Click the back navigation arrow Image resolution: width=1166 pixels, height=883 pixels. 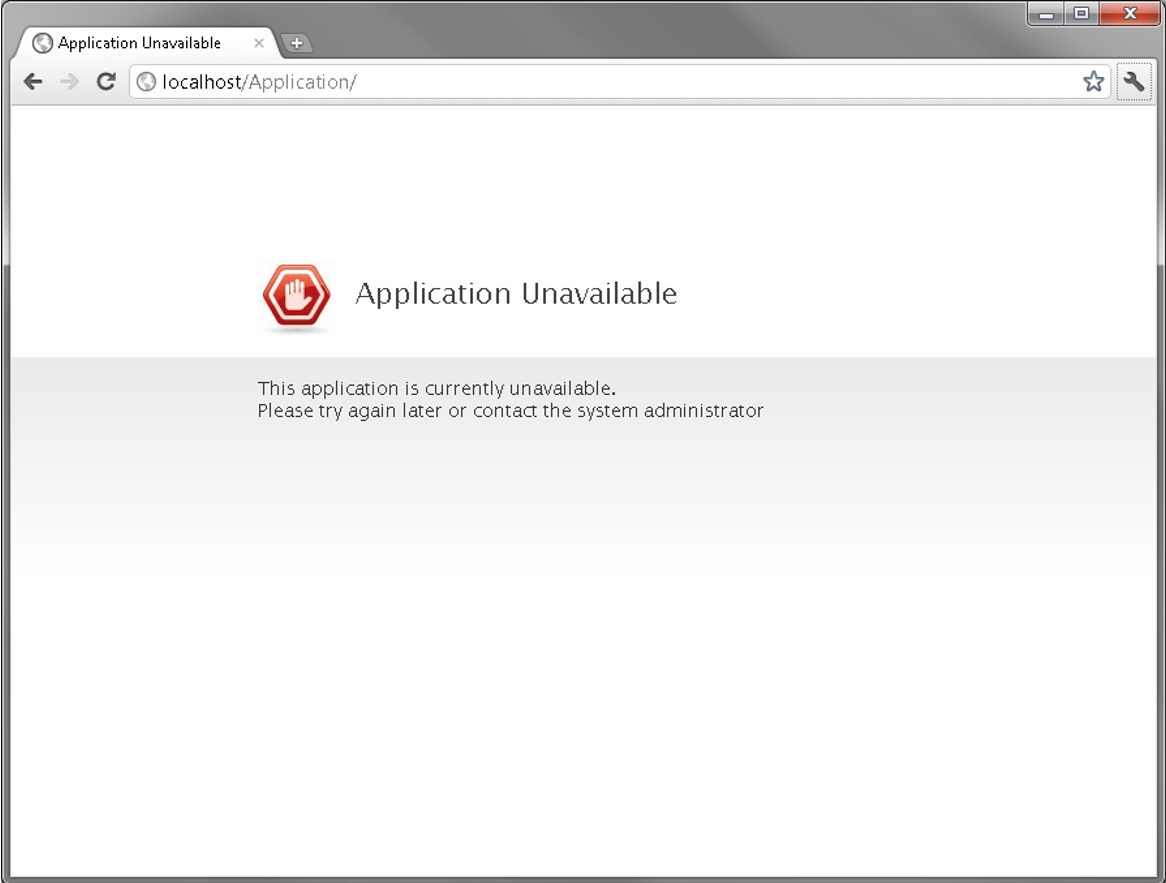click(x=33, y=82)
